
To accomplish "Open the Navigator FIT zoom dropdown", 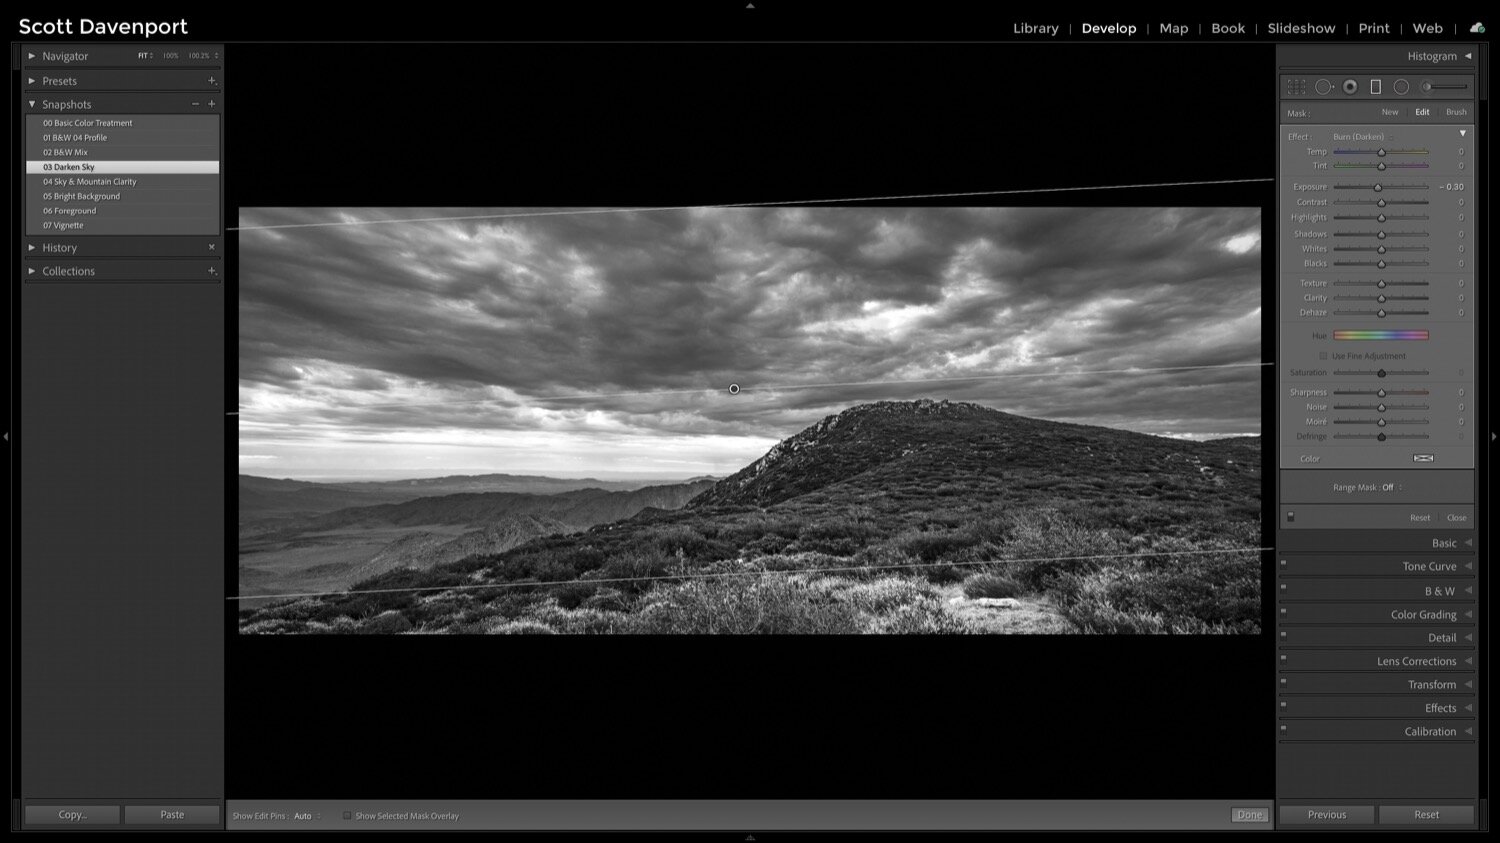I will tap(145, 56).
